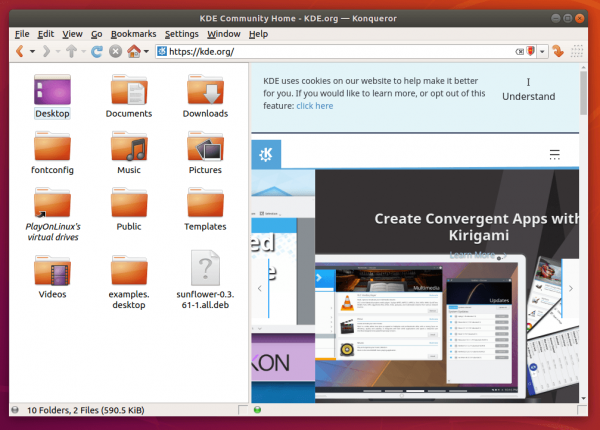Open the View menu
Screen dimensions: 600x430
pyautogui.click(x=72, y=34)
